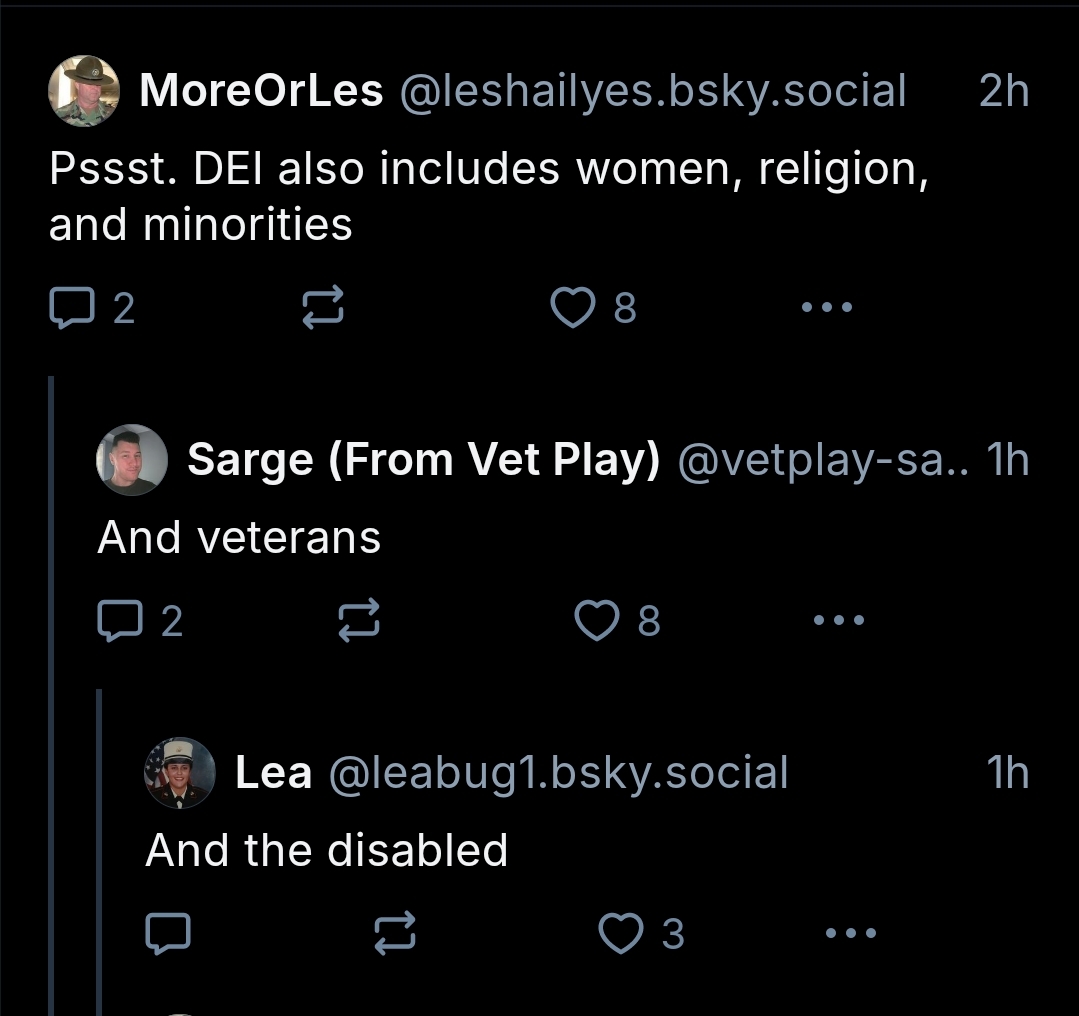Repost Lea's "And the disabled" post
This screenshot has height=1016, width=1079.
tap(395, 934)
